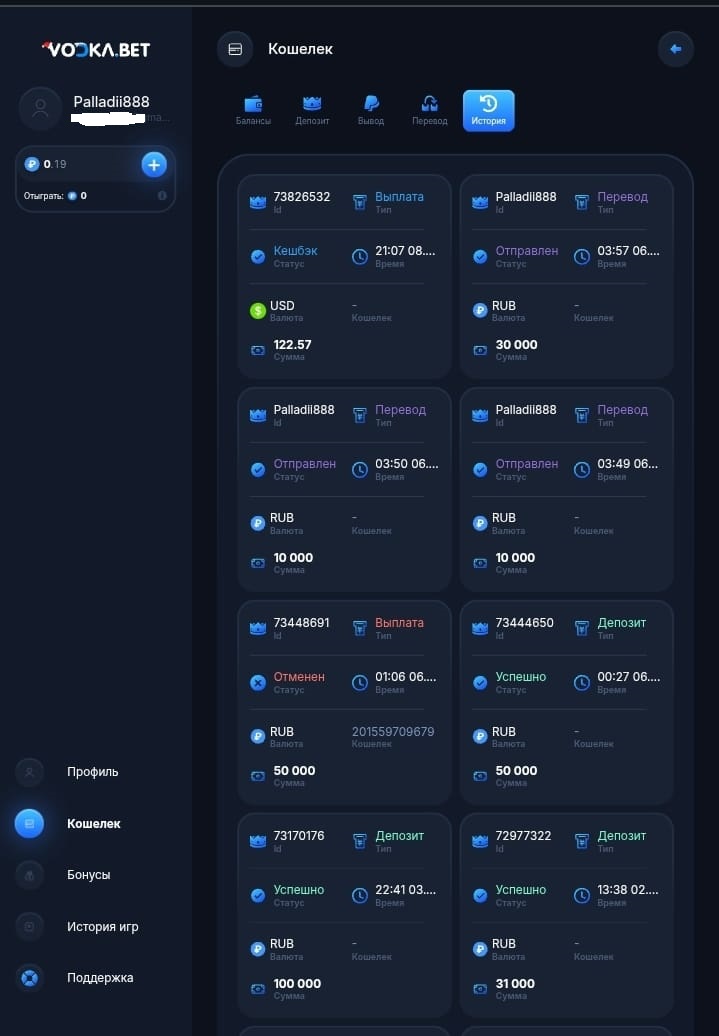Click transaction ID 73444650
Screen dimensions: 719x1036
524,623
